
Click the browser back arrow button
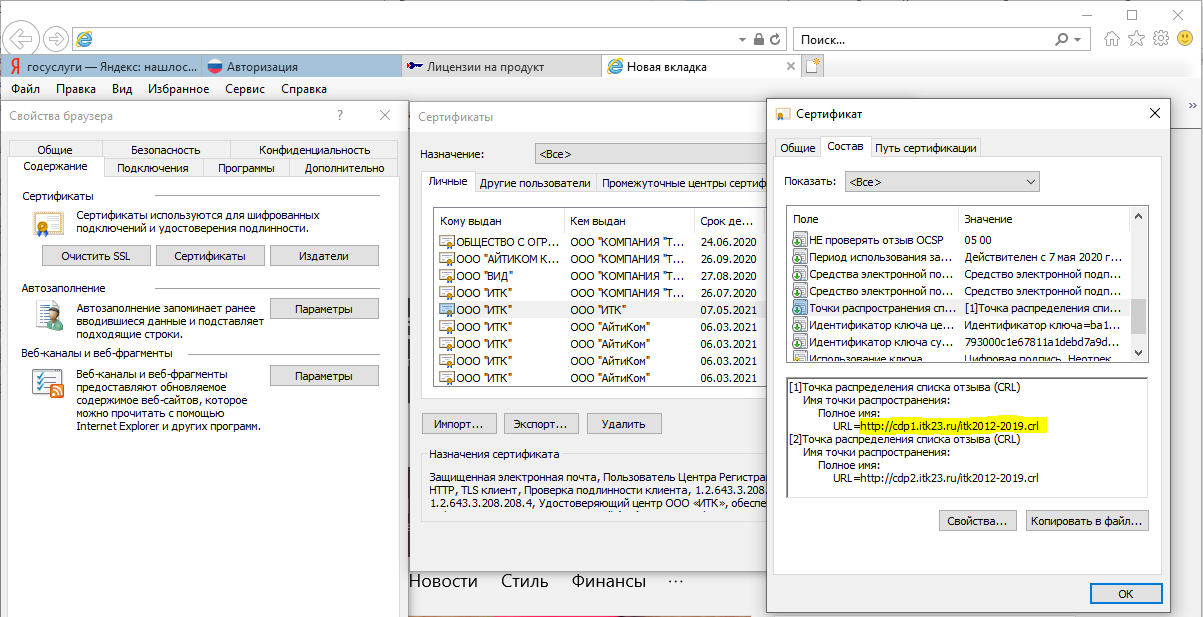tap(20, 39)
